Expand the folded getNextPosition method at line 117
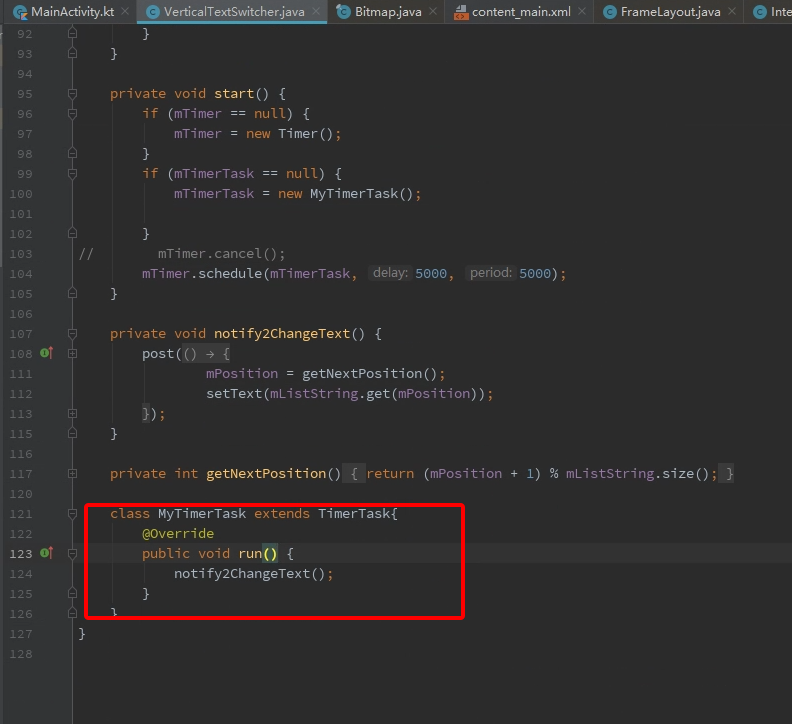792x724 pixels. (72, 474)
